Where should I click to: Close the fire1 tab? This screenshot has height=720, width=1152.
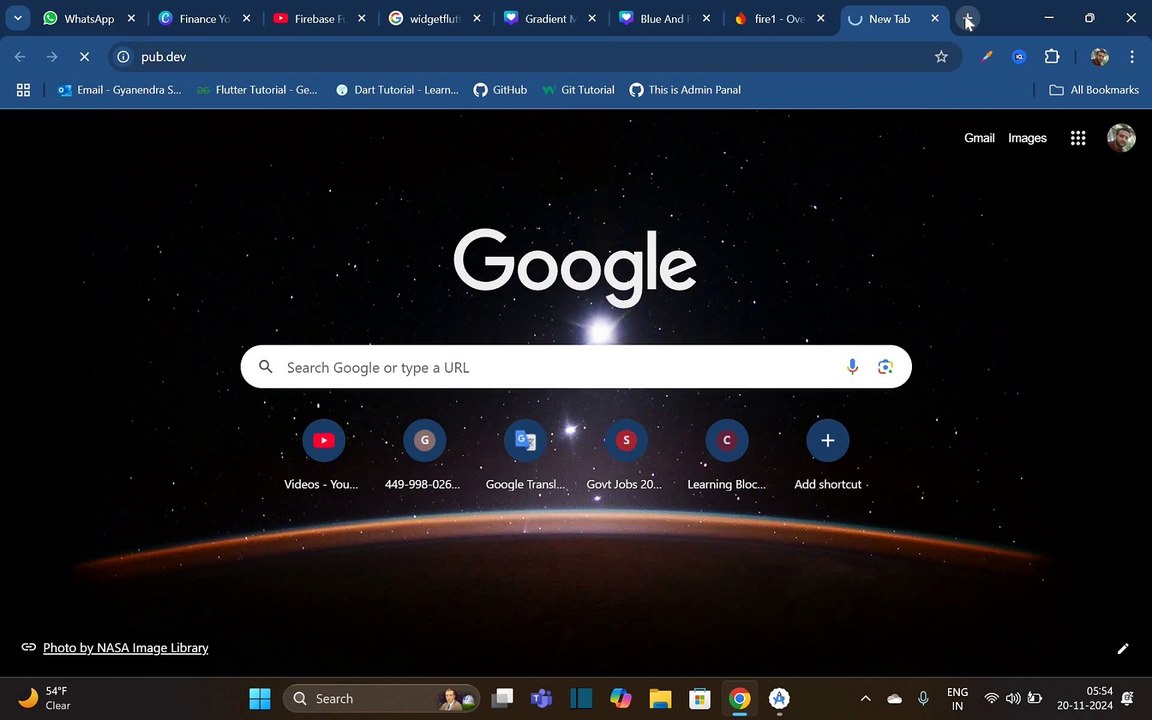coord(821,18)
